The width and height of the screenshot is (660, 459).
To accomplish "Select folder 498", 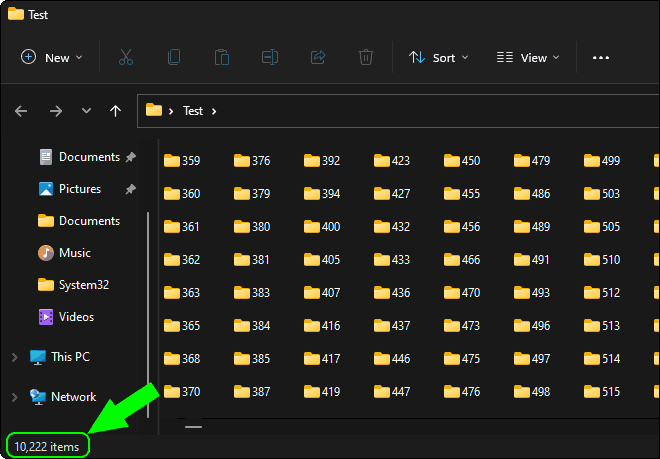I will click(532, 392).
